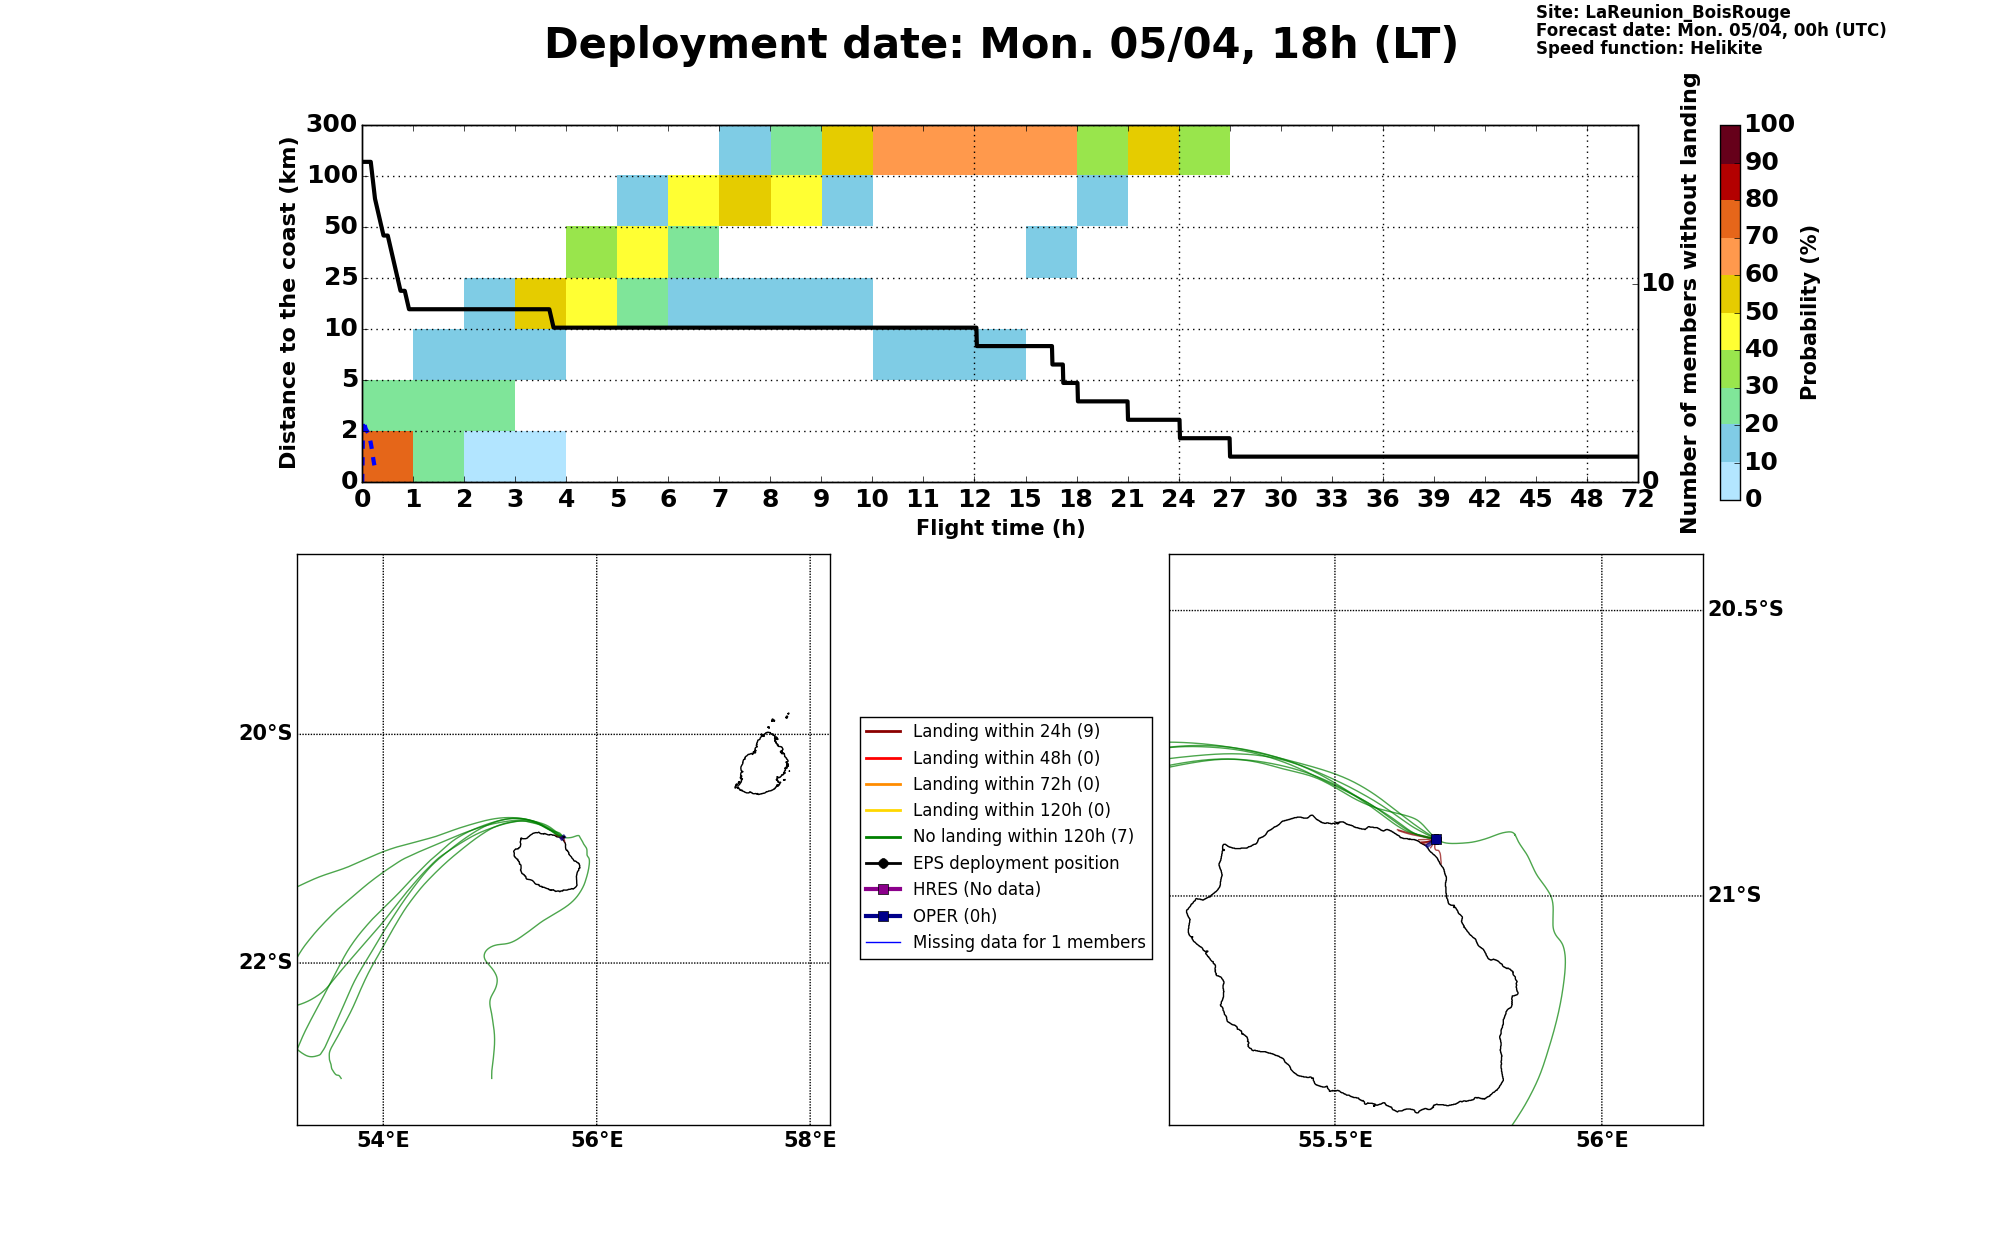Click the 'Distance to the coast (km)' axis label
Viewport: 2000px width, 1250px height.
(288, 303)
